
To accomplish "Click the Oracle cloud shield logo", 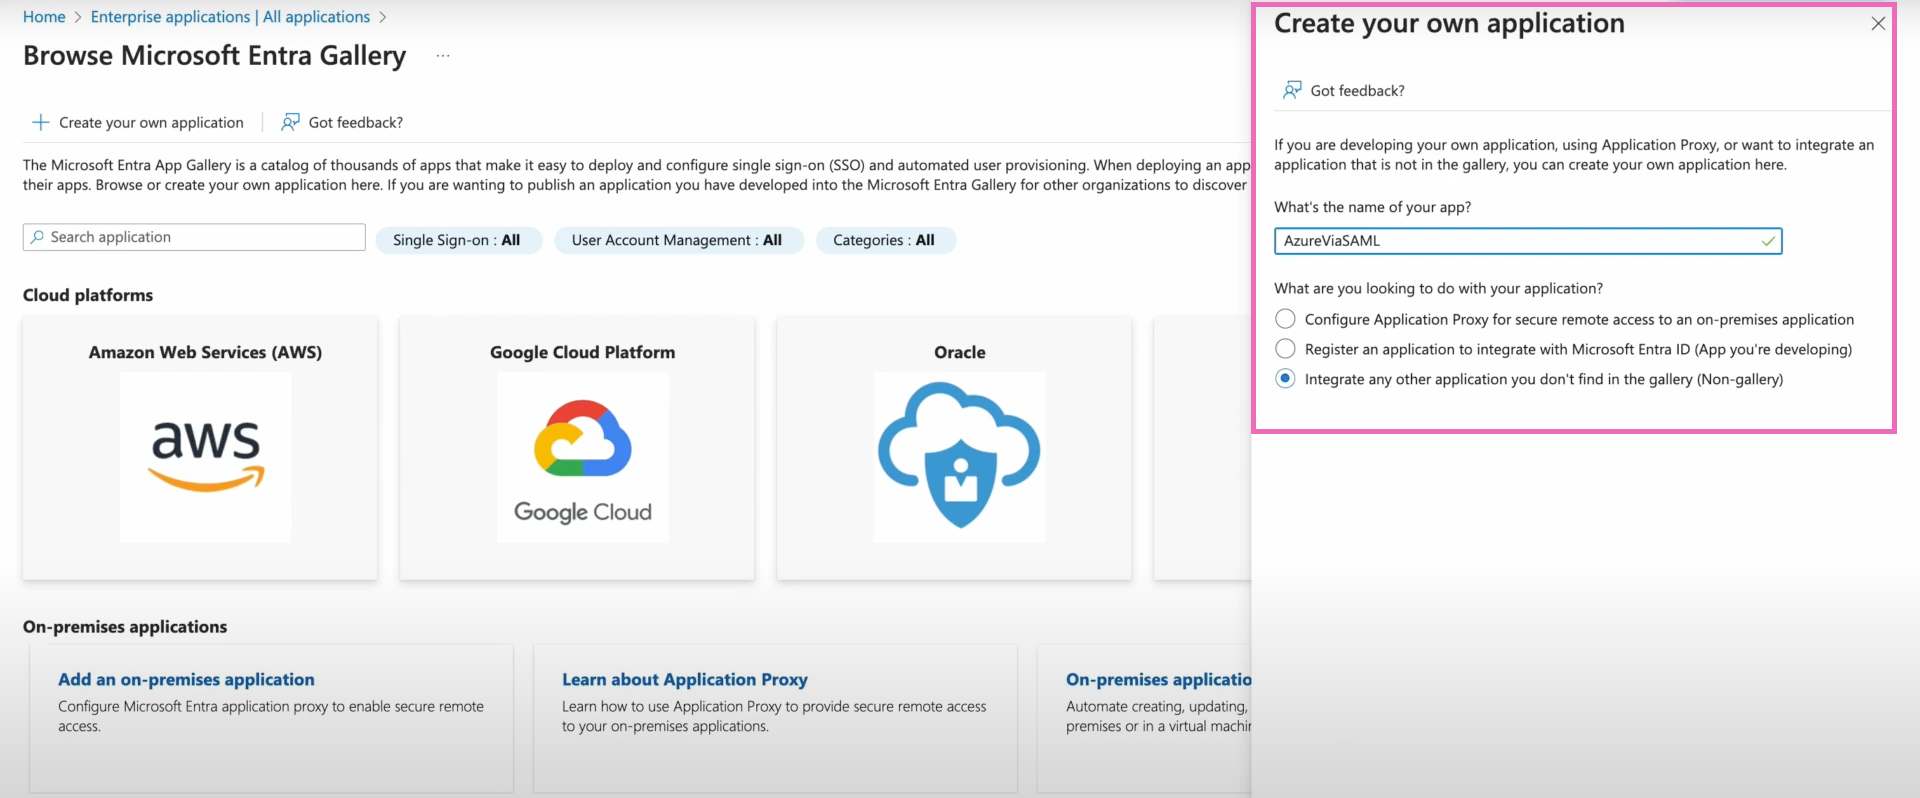I will (x=960, y=457).
